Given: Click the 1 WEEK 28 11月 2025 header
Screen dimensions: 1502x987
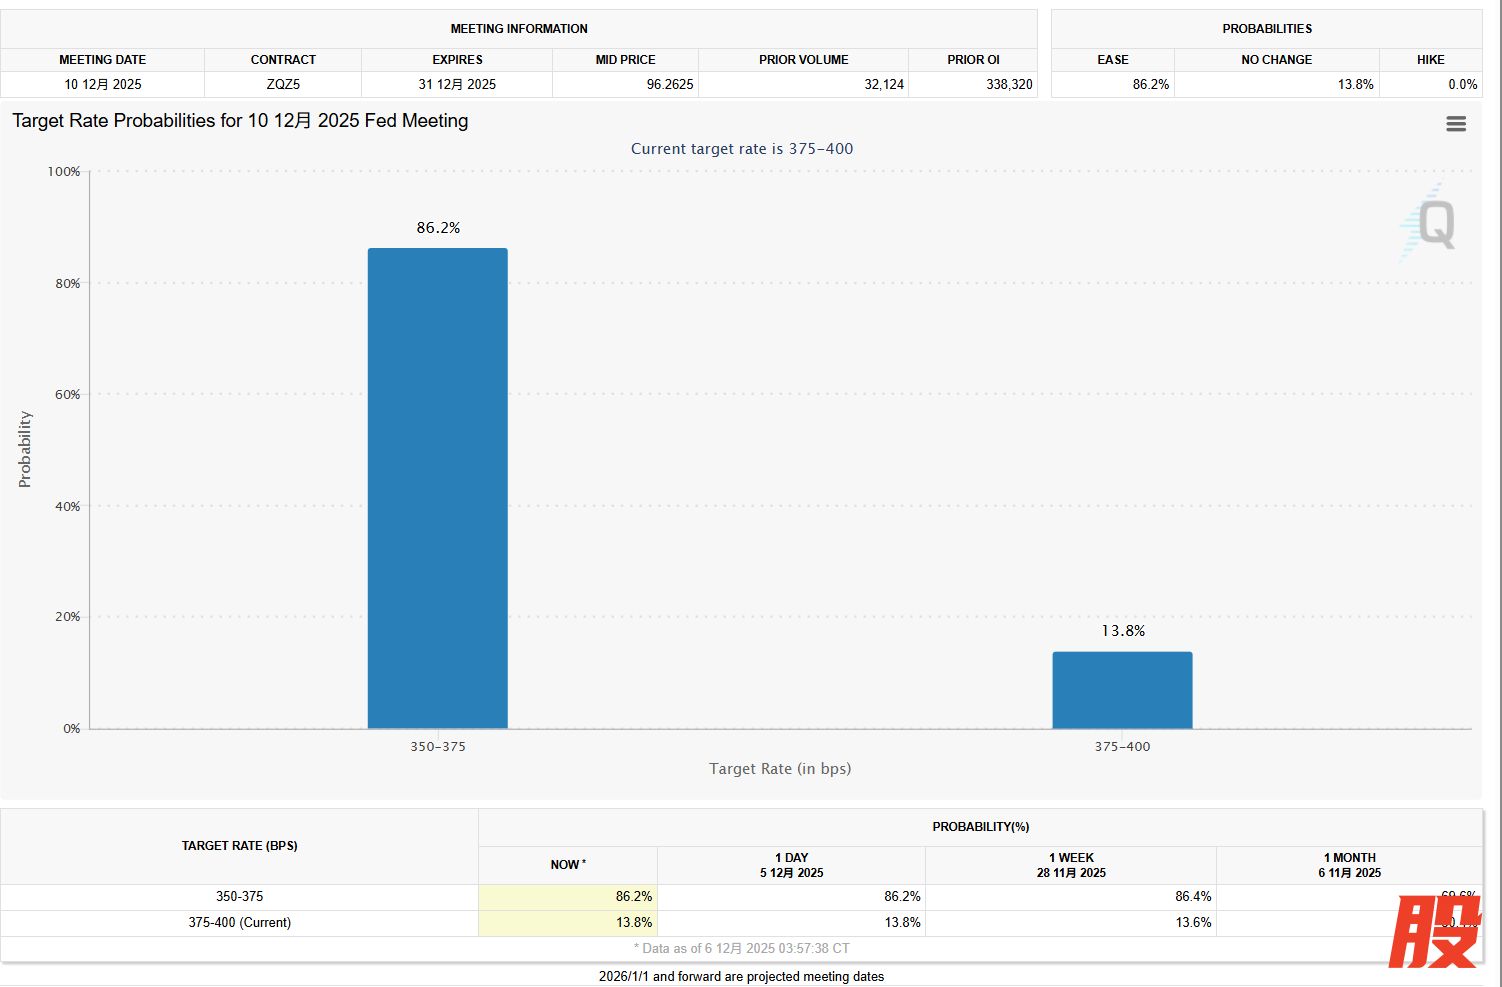Looking at the screenshot, I should coord(1071,865).
